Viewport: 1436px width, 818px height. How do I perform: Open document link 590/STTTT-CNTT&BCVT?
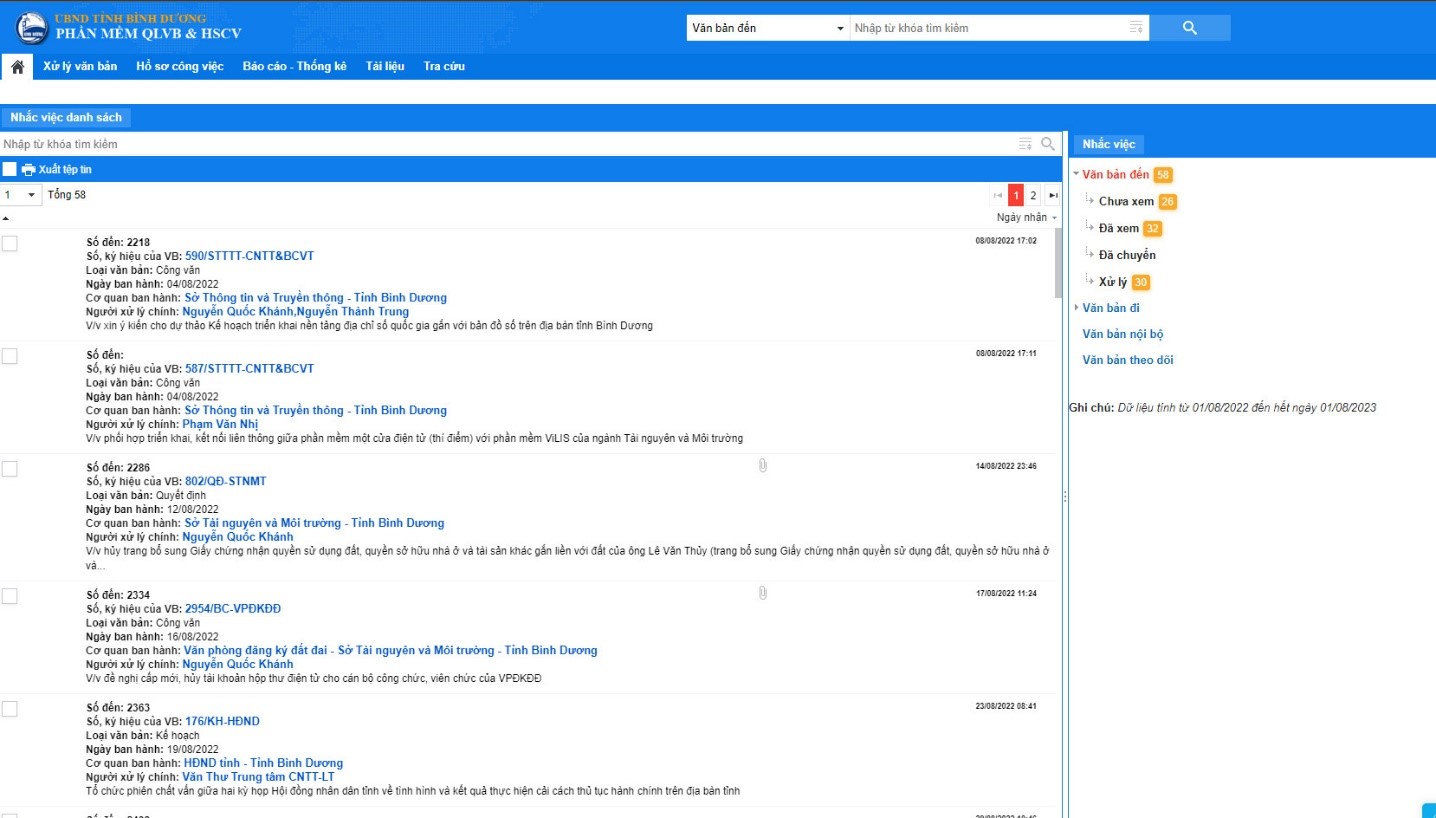[x=249, y=256]
